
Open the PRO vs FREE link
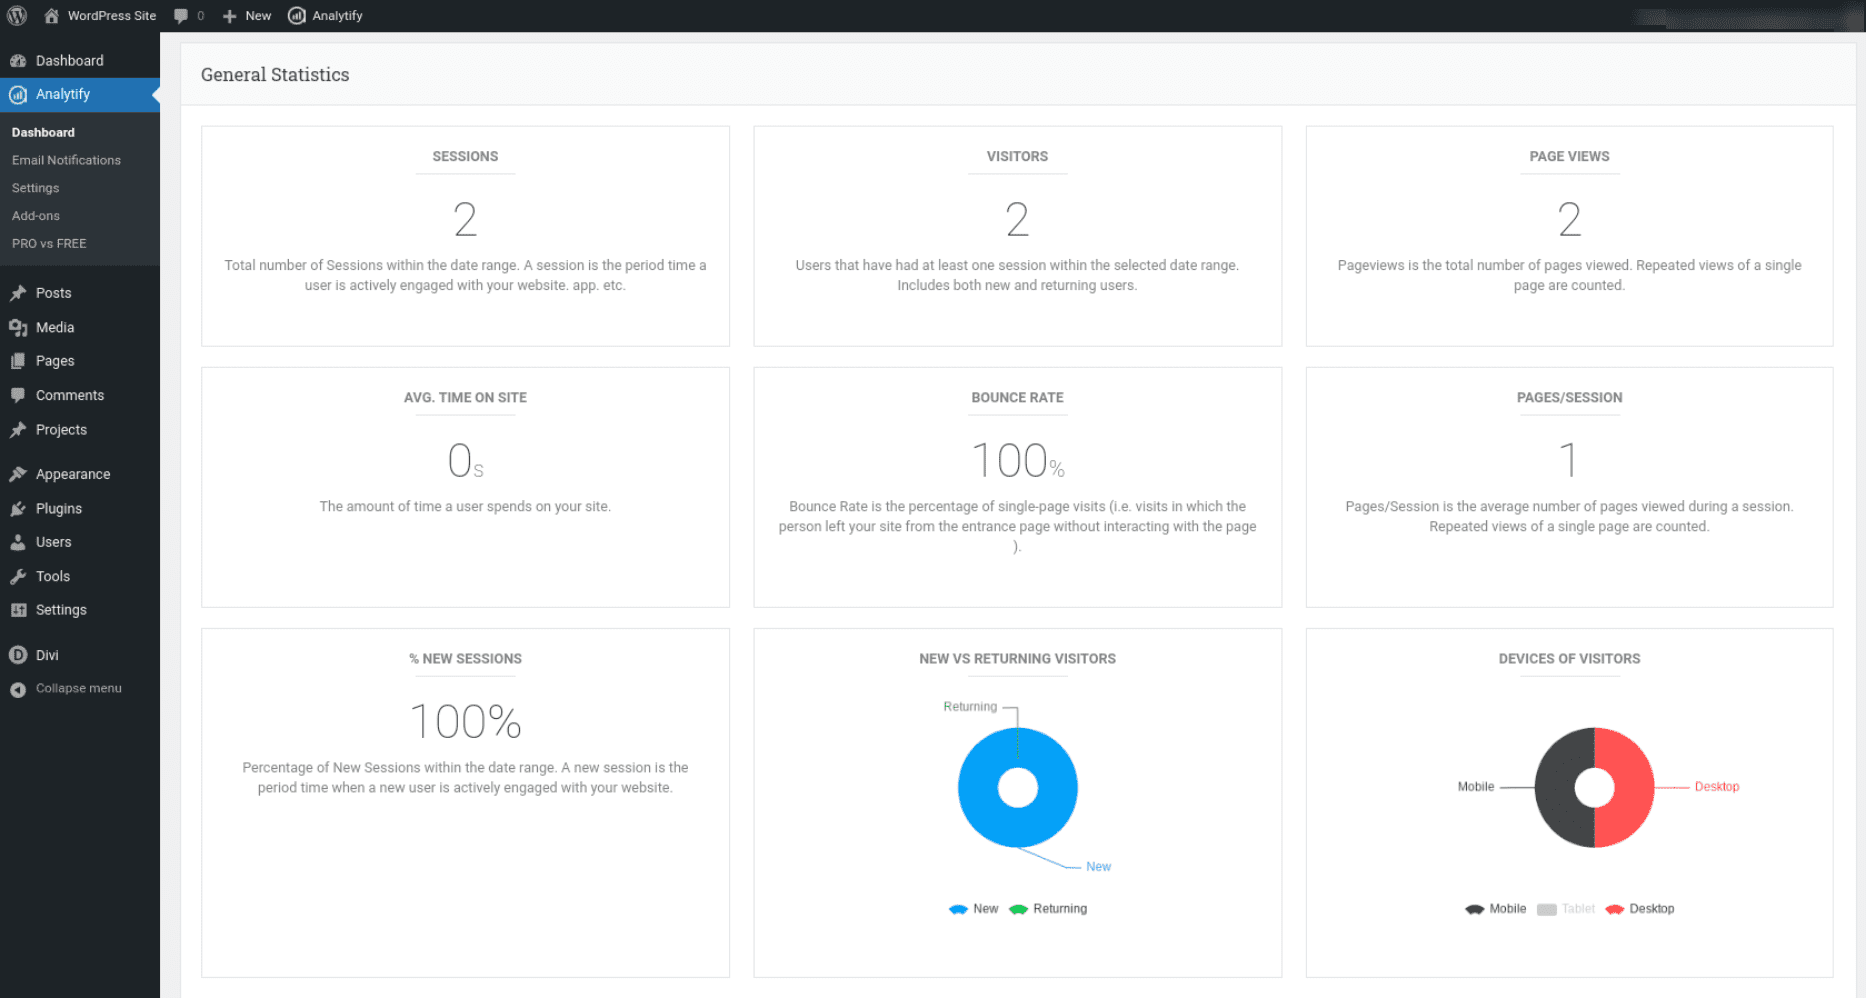coord(49,244)
